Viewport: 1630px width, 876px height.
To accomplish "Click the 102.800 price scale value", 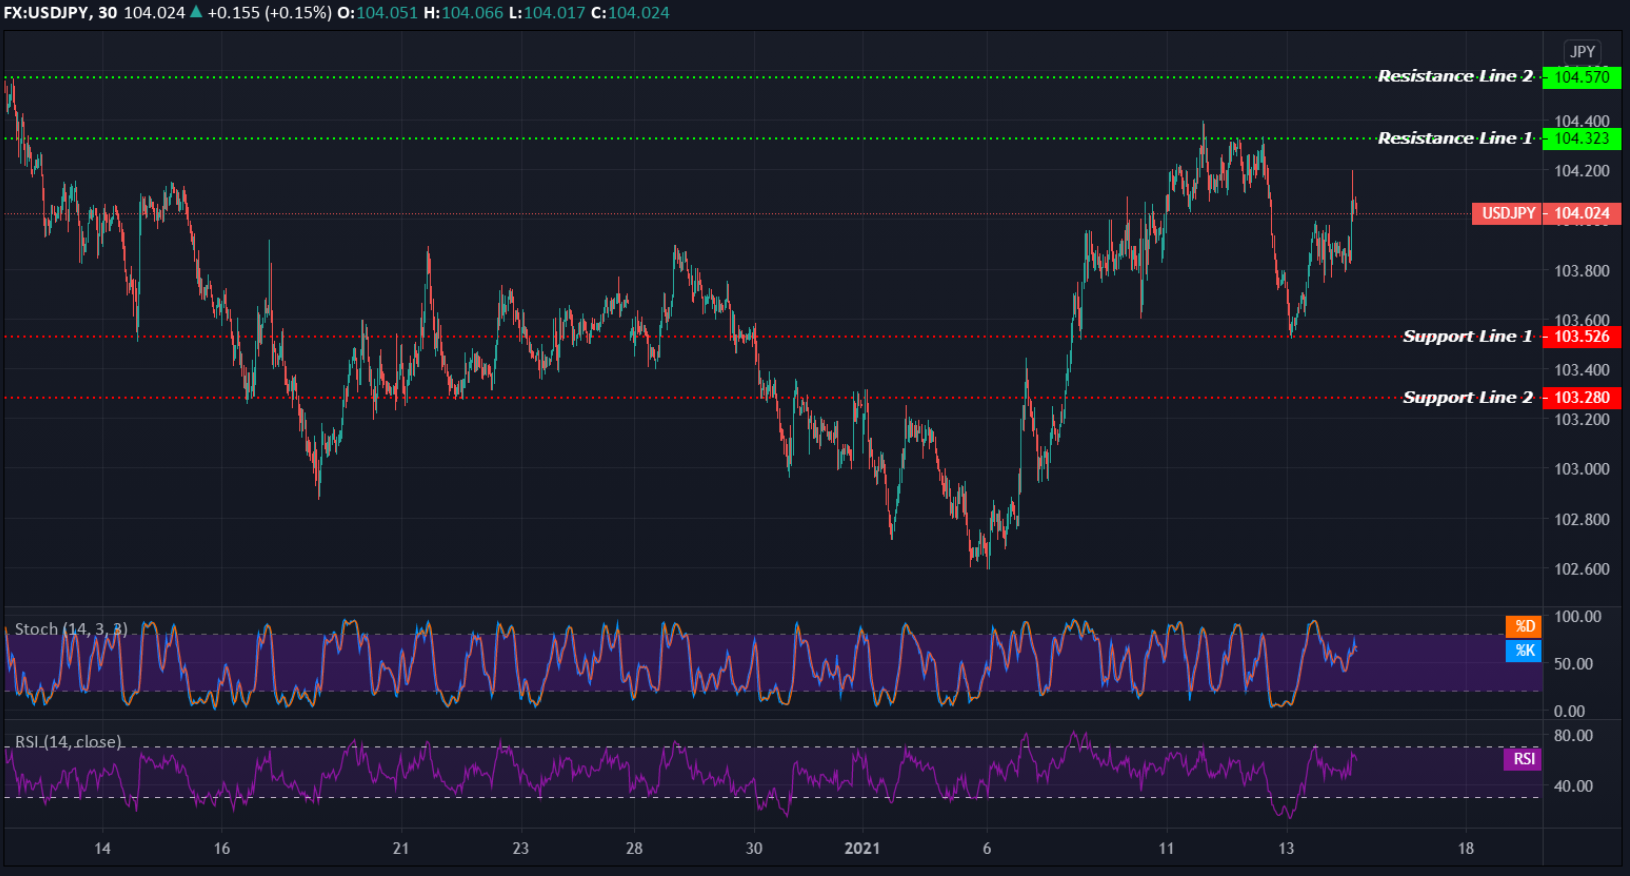I will coord(1582,520).
